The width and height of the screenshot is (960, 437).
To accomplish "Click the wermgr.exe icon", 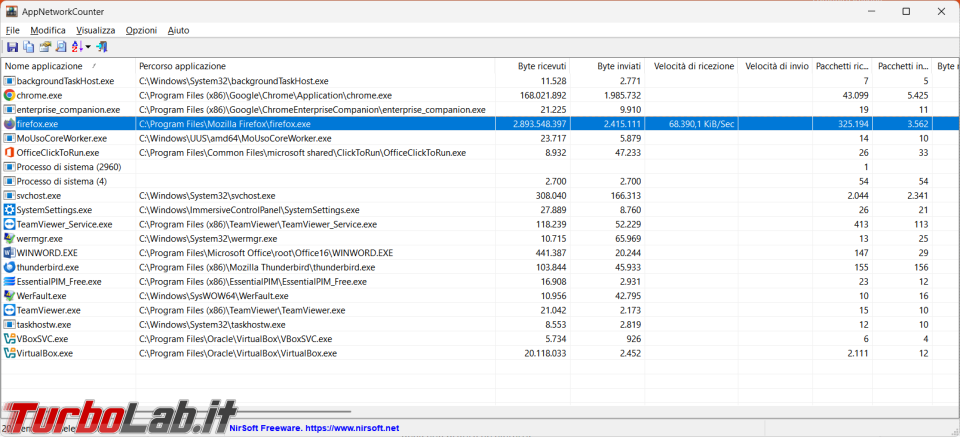I will [x=9, y=239].
